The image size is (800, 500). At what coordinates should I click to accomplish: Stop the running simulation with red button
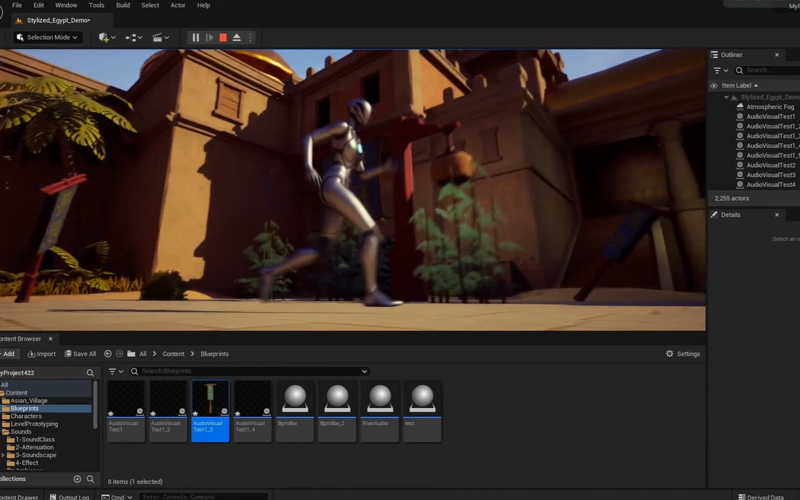pos(223,38)
